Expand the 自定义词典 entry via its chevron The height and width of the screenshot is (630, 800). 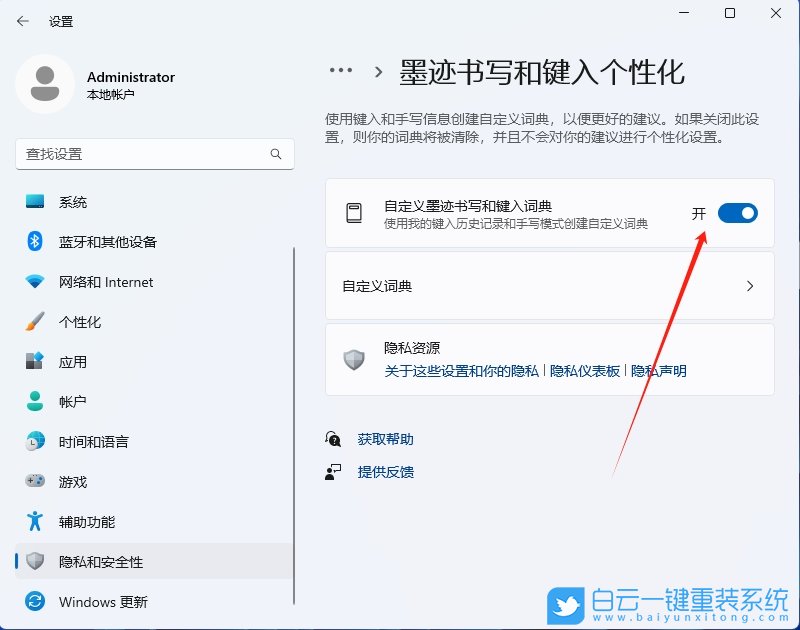point(750,286)
